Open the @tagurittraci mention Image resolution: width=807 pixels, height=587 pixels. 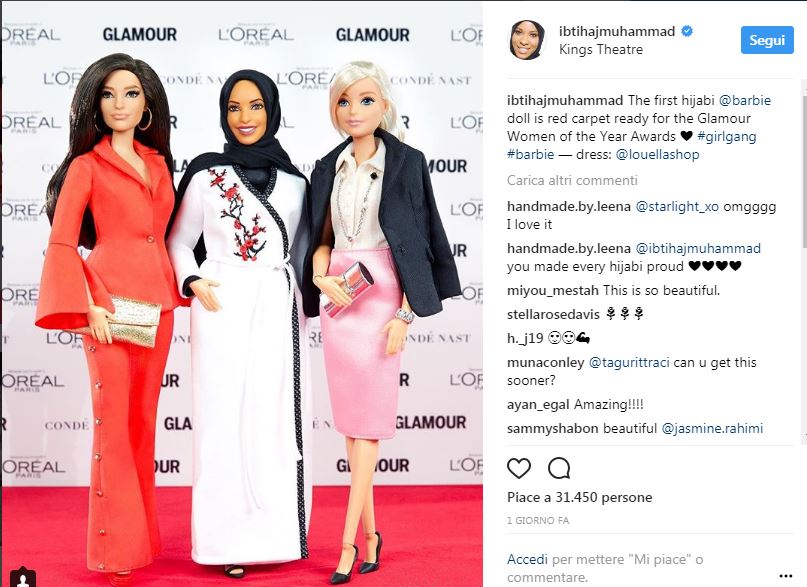tap(629, 362)
